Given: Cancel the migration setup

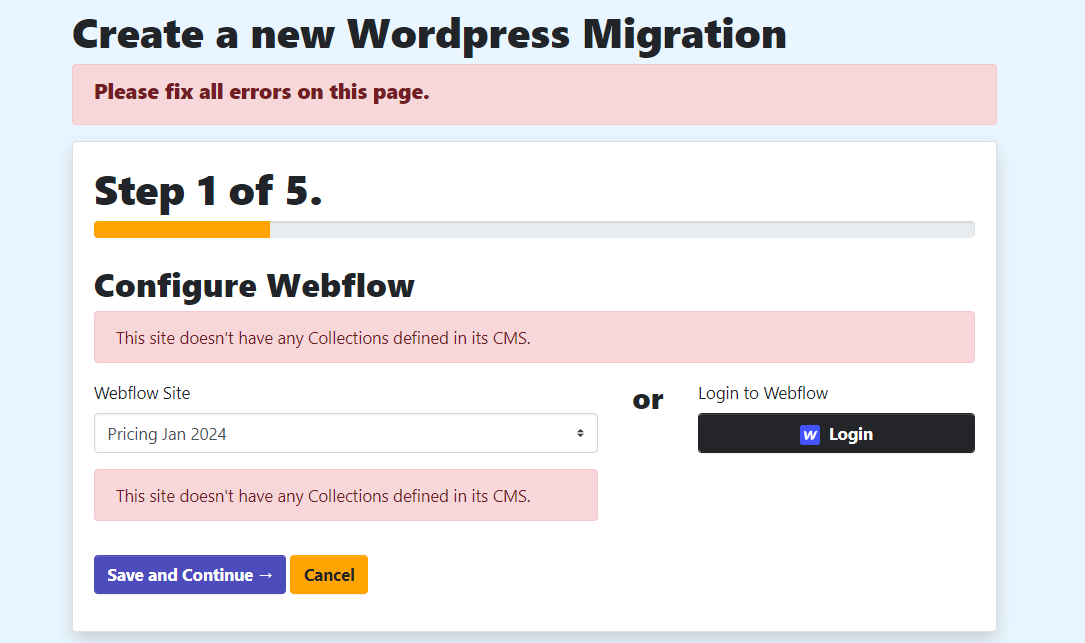Looking at the screenshot, I should [x=329, y=575].
